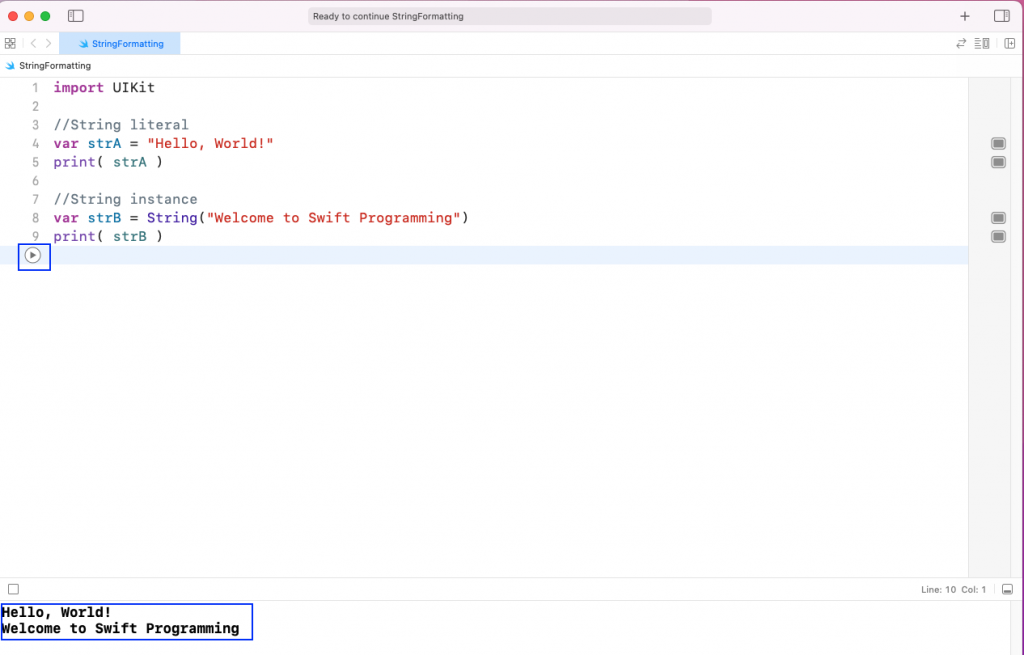Click the console output showing Hello World
This screenshot has height=655, width=1024.
pos(127,620)
